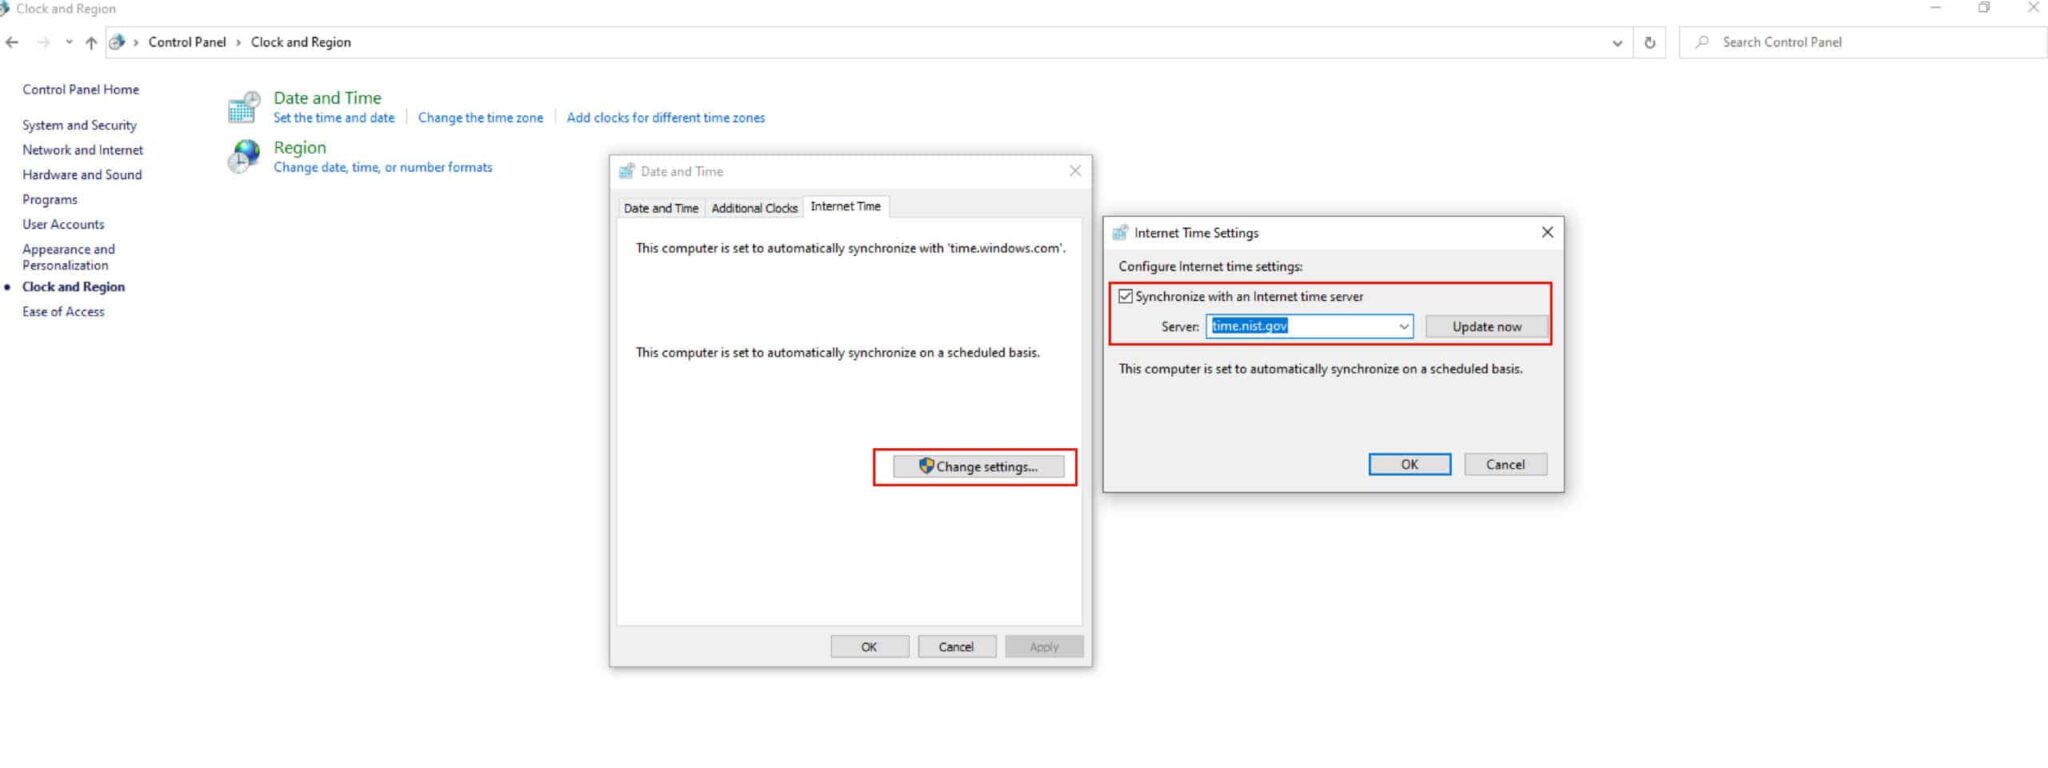2048x768 pixels.
Task: Click the Region globe icon
Action: pos(244,156)
